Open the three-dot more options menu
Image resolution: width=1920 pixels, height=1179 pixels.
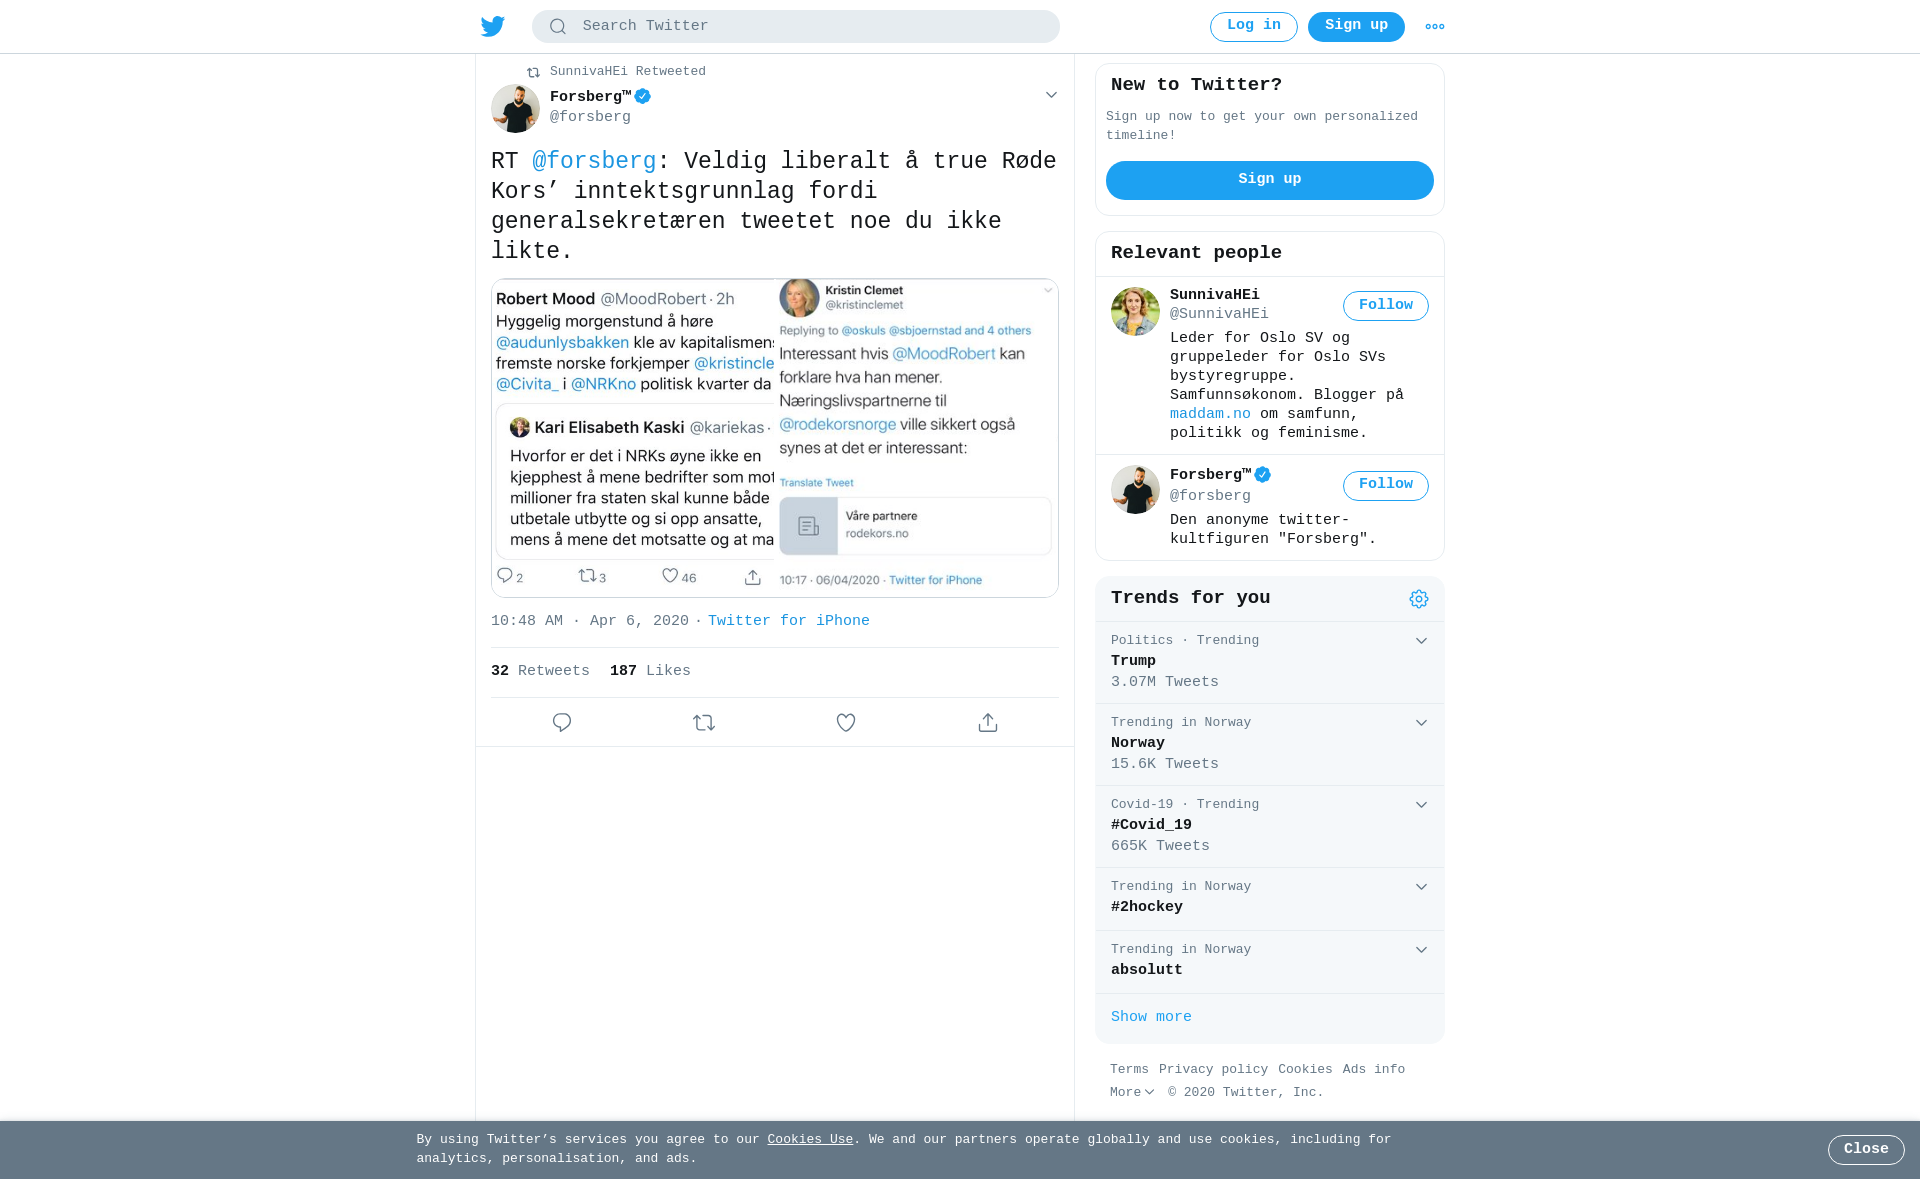click(x=1435, y=27)
